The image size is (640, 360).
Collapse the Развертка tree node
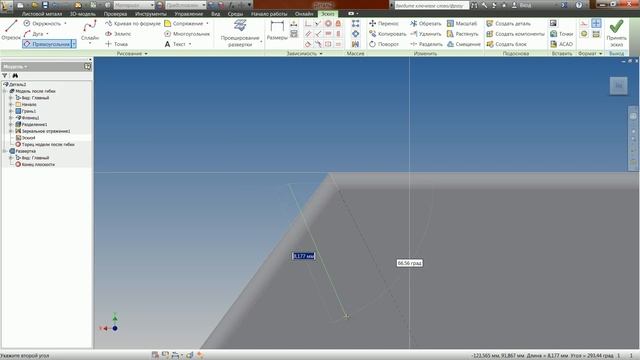(5, 151)
